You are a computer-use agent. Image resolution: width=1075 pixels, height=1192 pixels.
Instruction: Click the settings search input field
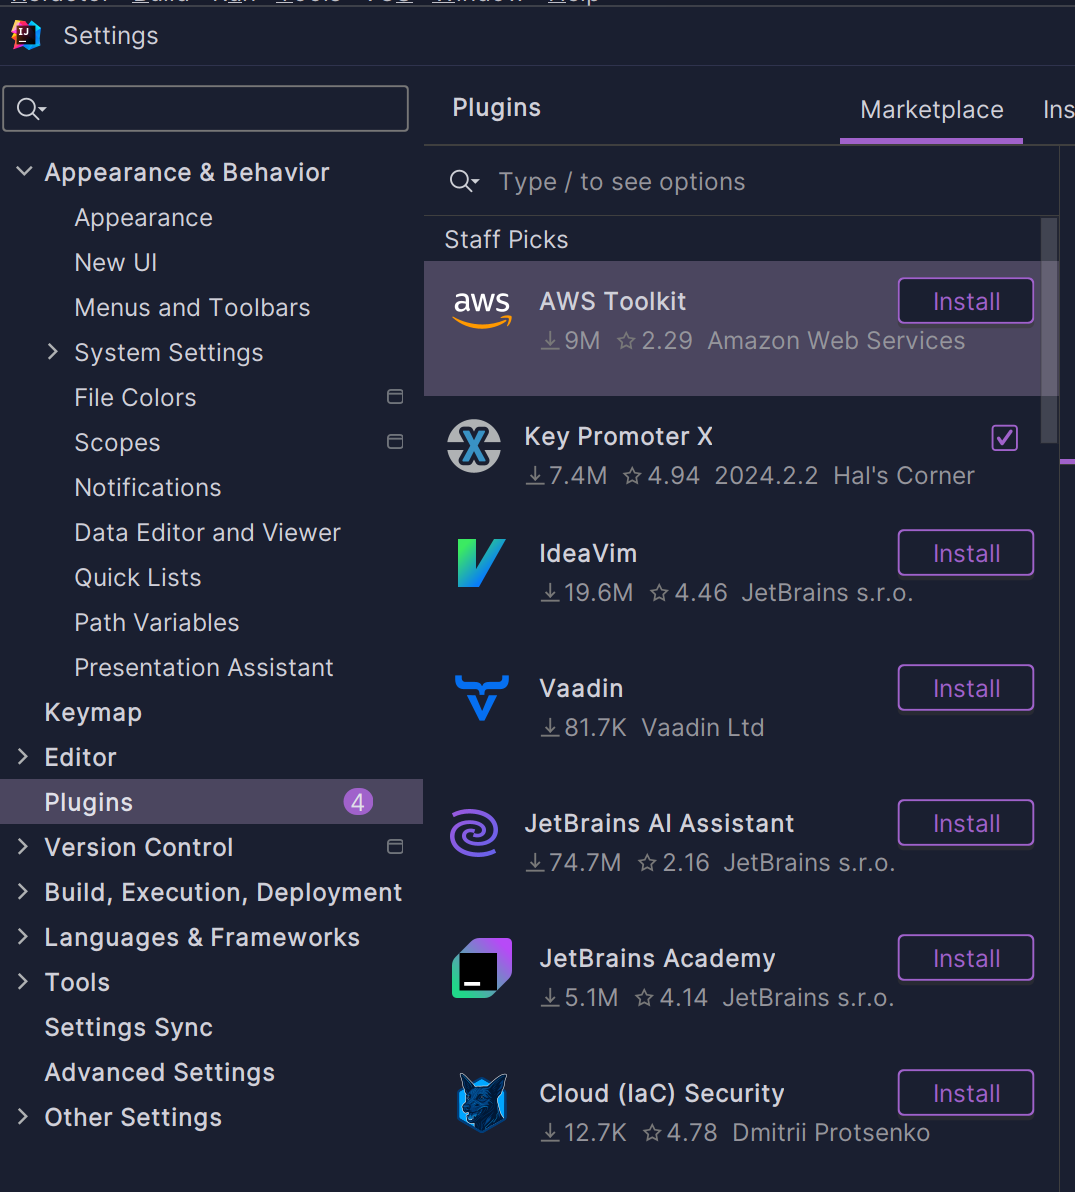coord(205,109)
